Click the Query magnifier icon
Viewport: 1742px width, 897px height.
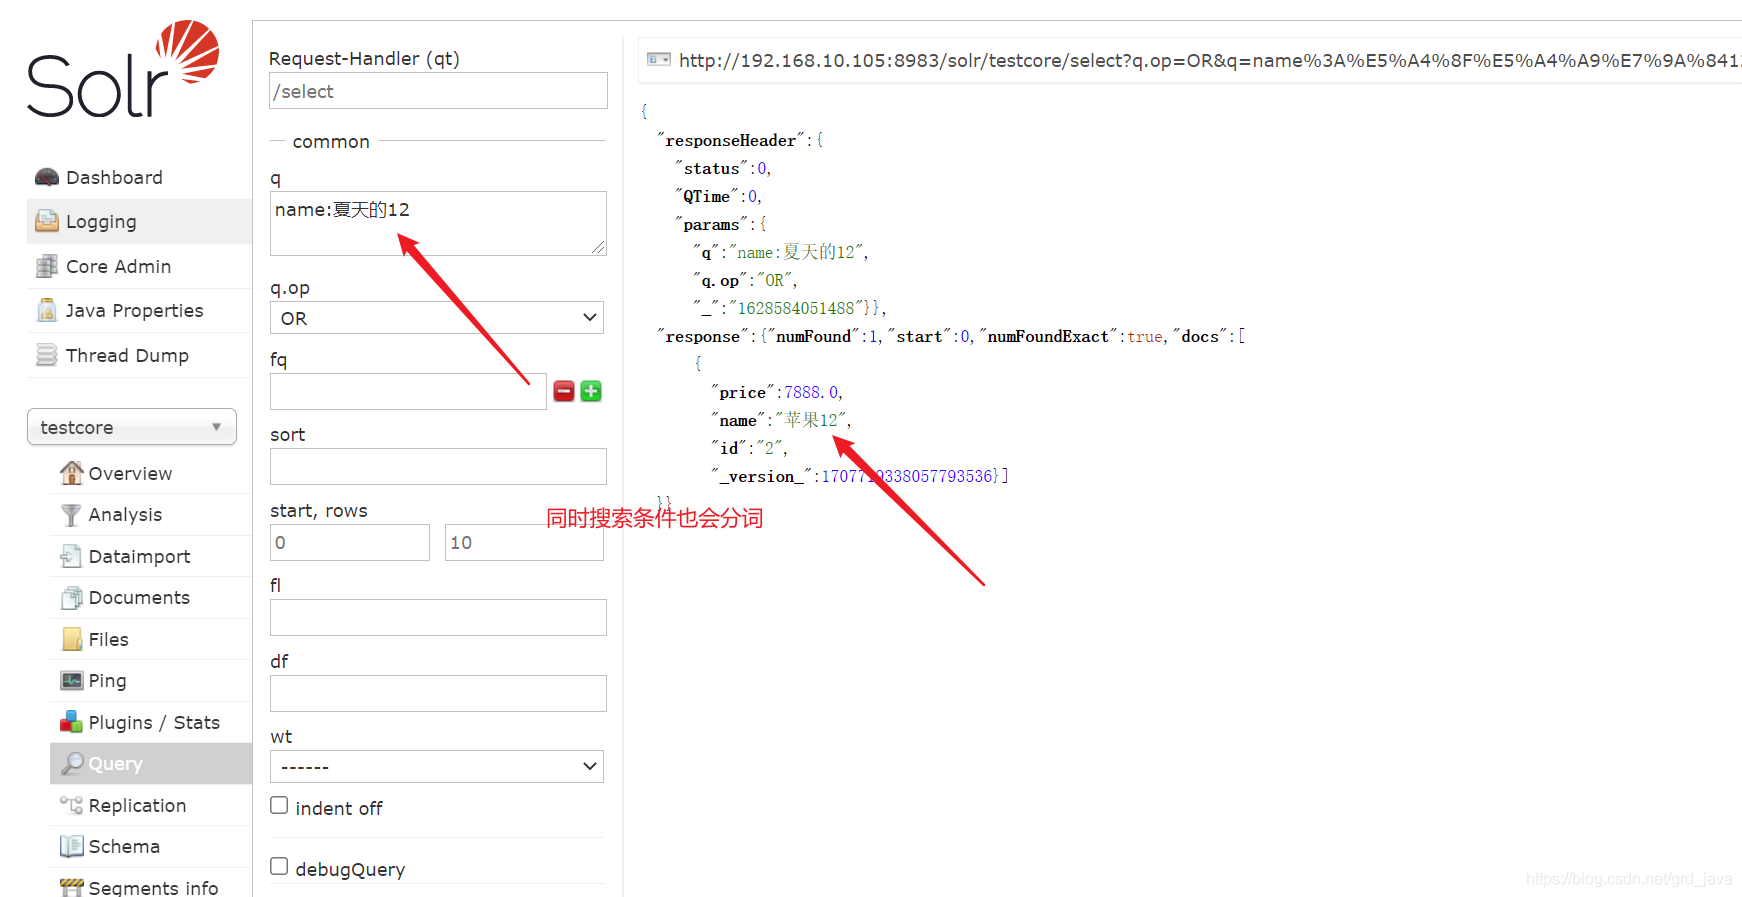[71, 763]
